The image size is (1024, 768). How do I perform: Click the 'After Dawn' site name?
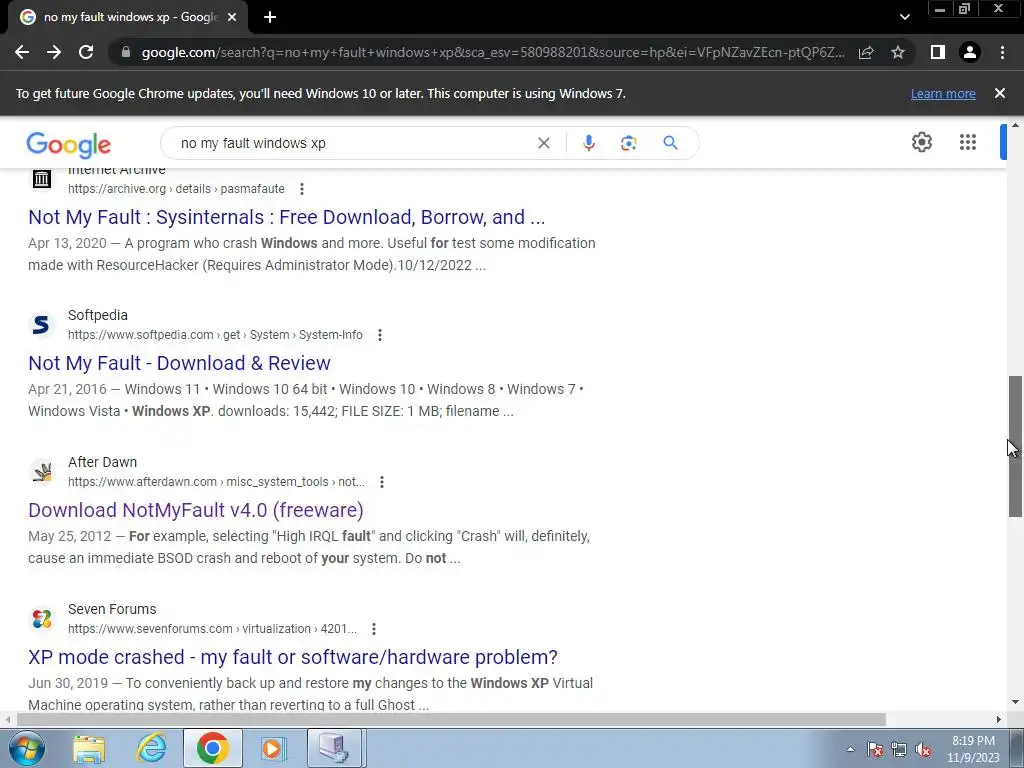tap(103, 462)
